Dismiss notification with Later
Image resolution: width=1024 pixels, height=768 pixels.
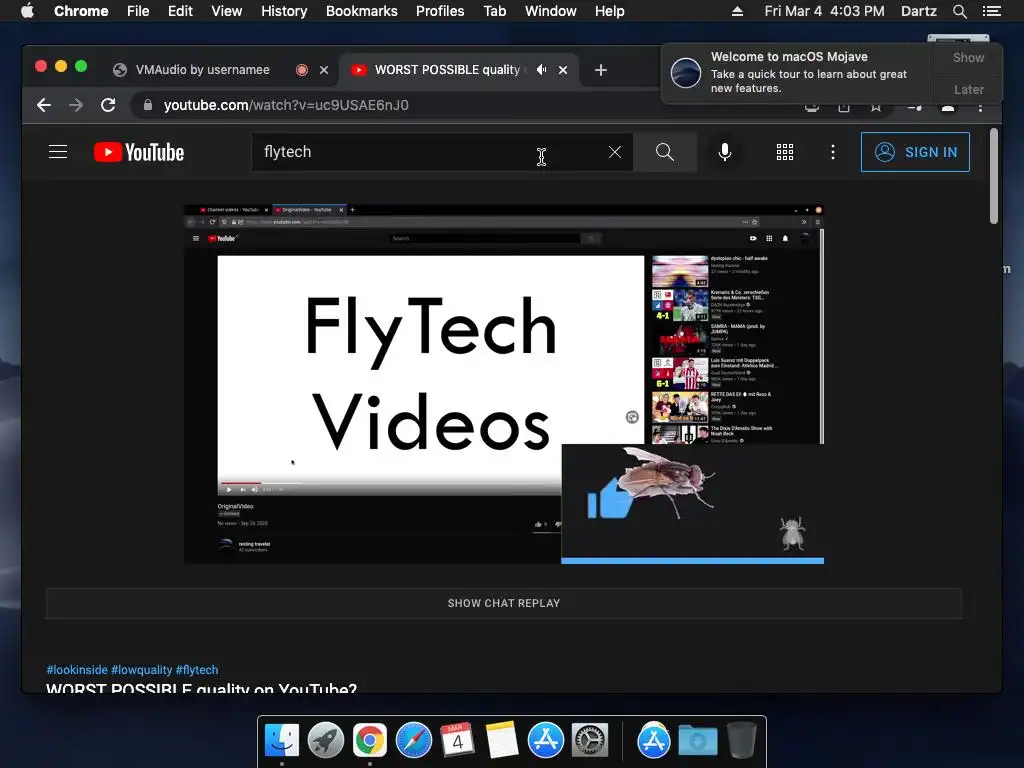968,89
